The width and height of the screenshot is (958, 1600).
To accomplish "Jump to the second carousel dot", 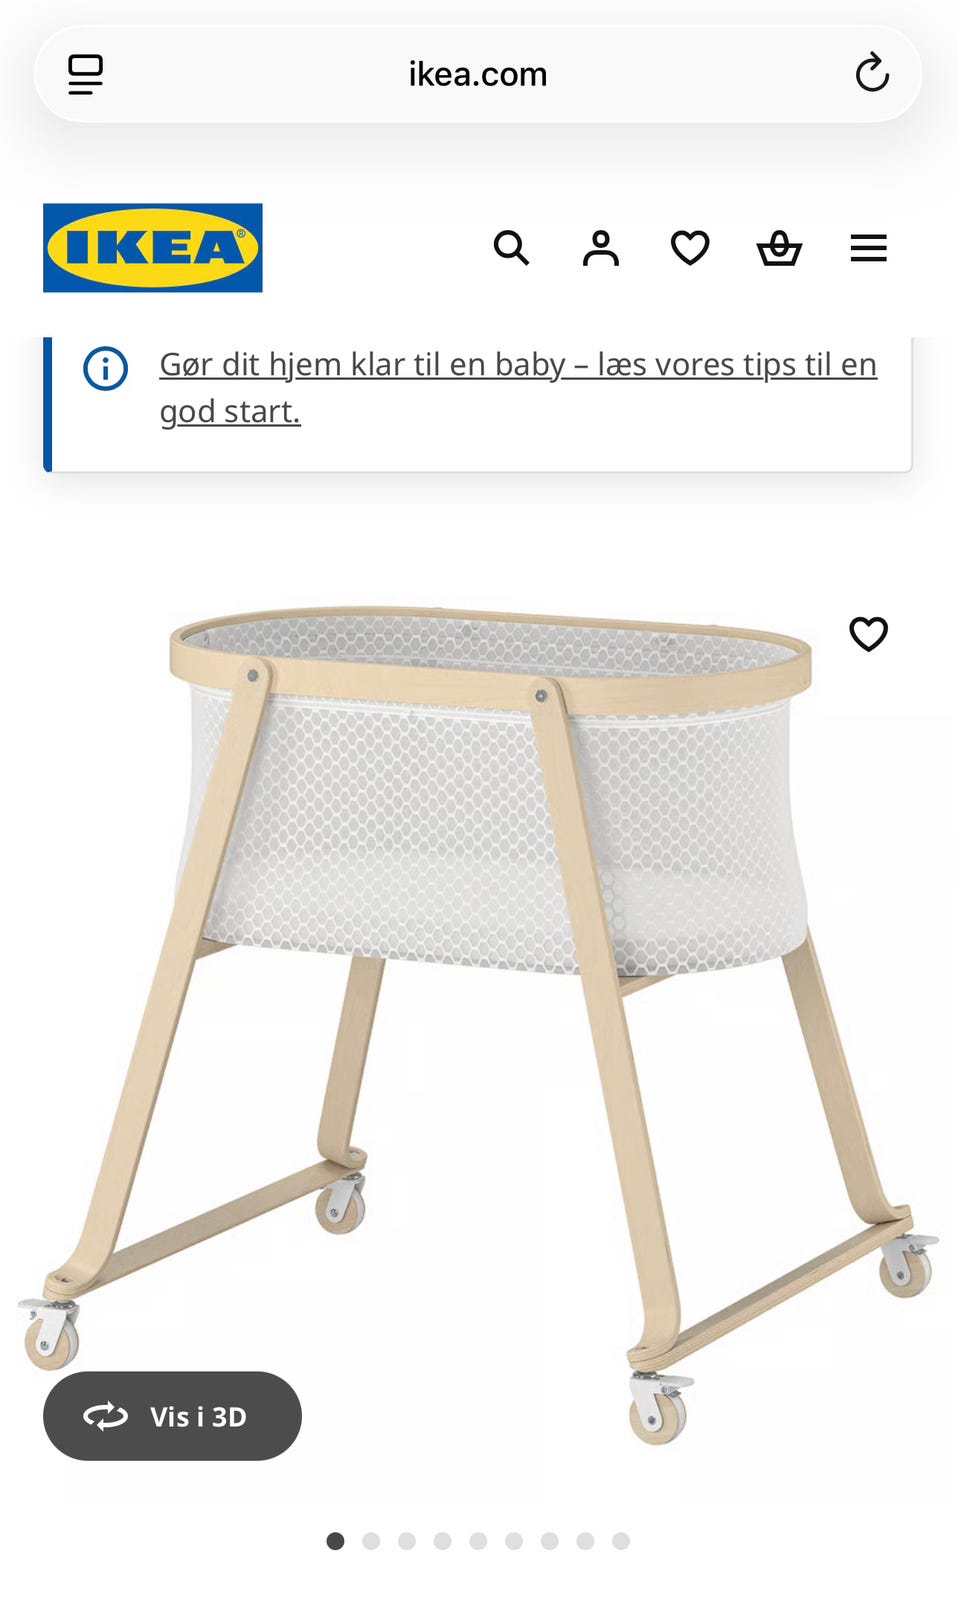I will pos(371,1541).
